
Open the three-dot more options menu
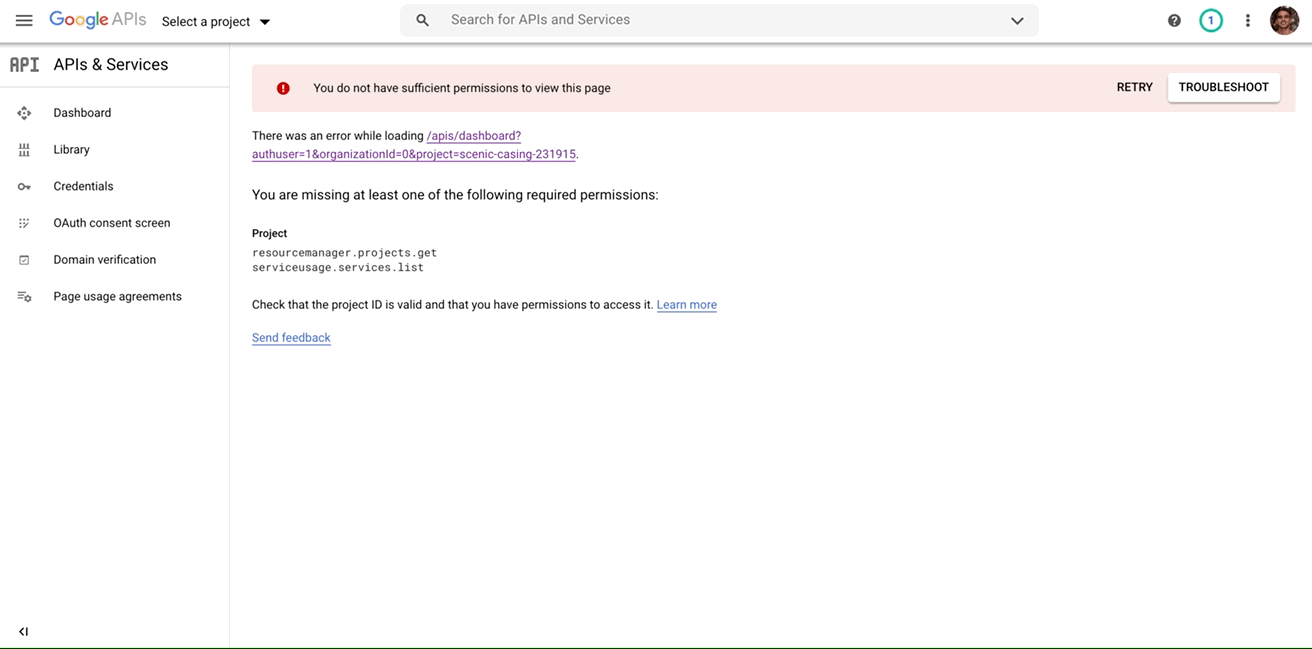pos(1247,20)
